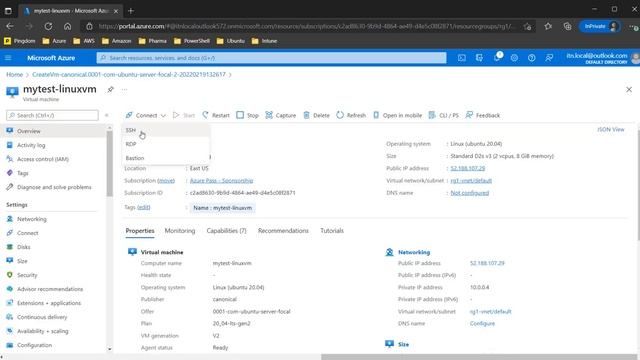640x360 pixels.
Task: Open the browser collections icon
Action: pyautogui.click(x=567, y=26)
